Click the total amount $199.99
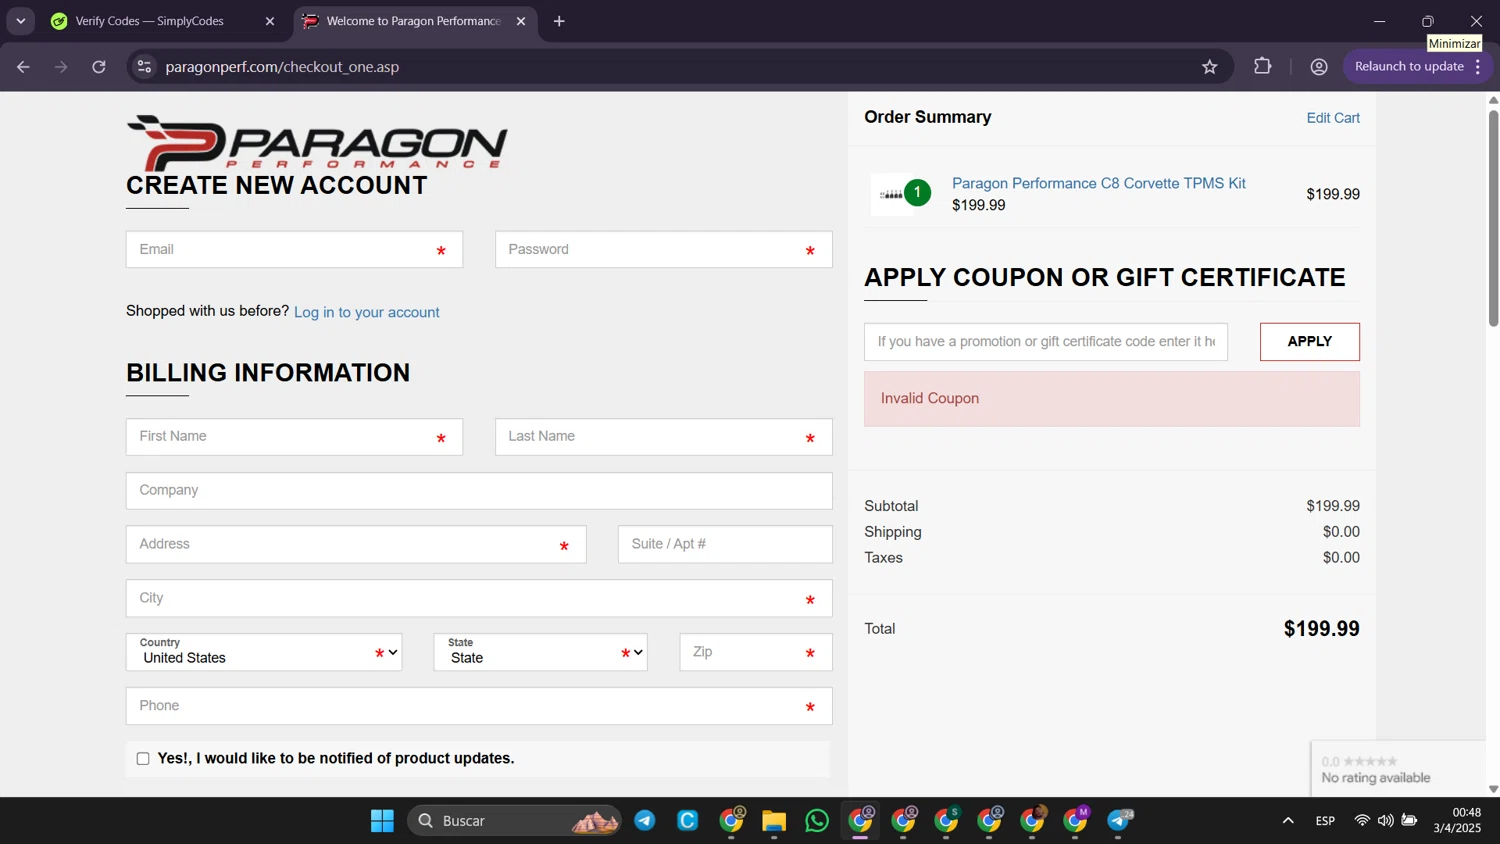The width and height of the screenshot is (1500, 844). (1321, 629)
